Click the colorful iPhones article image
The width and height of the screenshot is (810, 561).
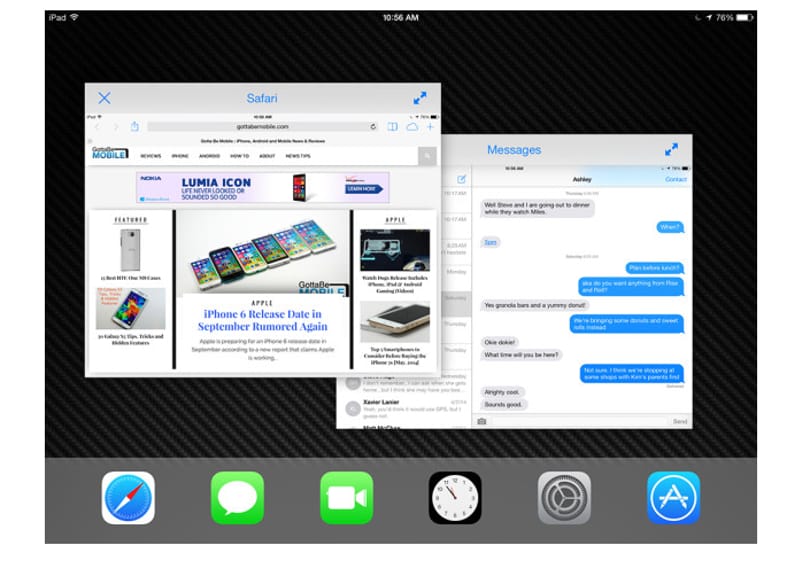(x=262, y=252)
